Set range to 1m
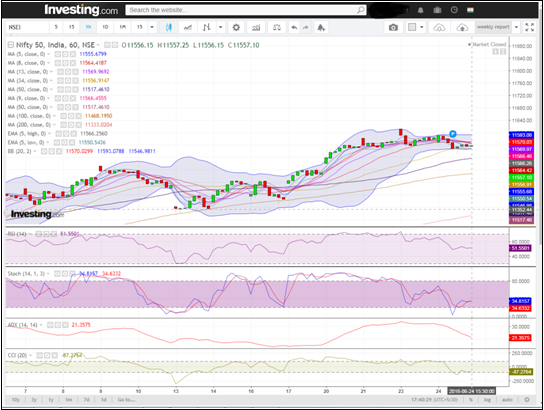The height and width of the screenshot is (410, 544). click(x=69, y=400)
